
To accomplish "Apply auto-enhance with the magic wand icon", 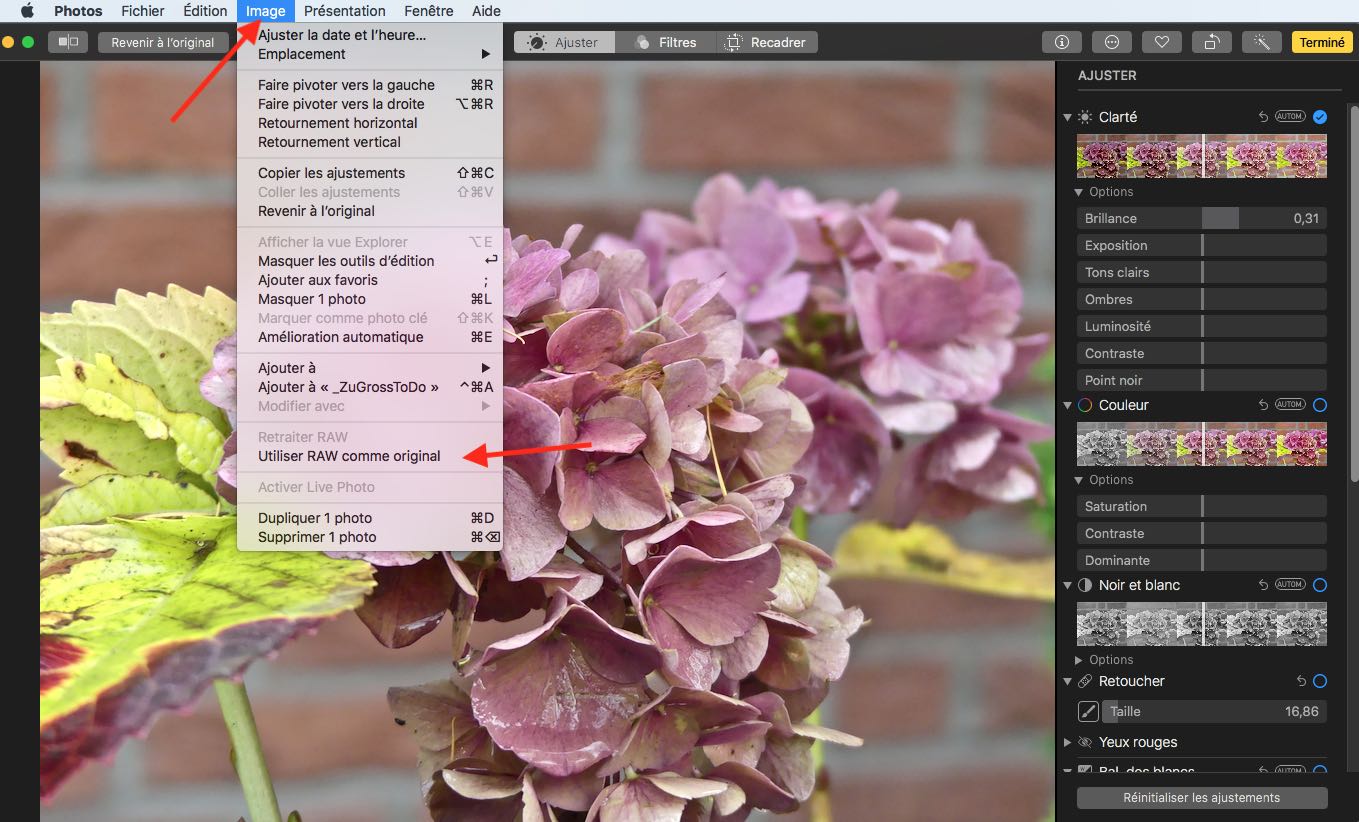I will coord(1262,42).
